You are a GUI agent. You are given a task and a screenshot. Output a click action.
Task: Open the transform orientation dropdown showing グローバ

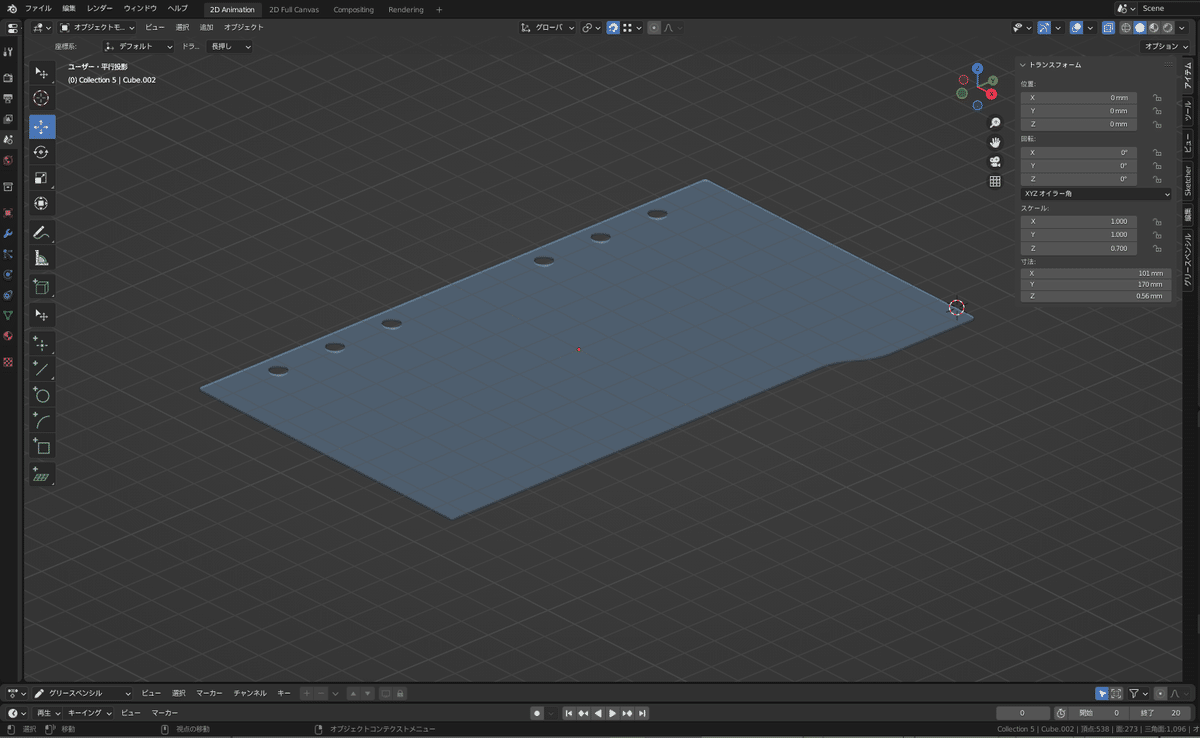pos(550,28)
